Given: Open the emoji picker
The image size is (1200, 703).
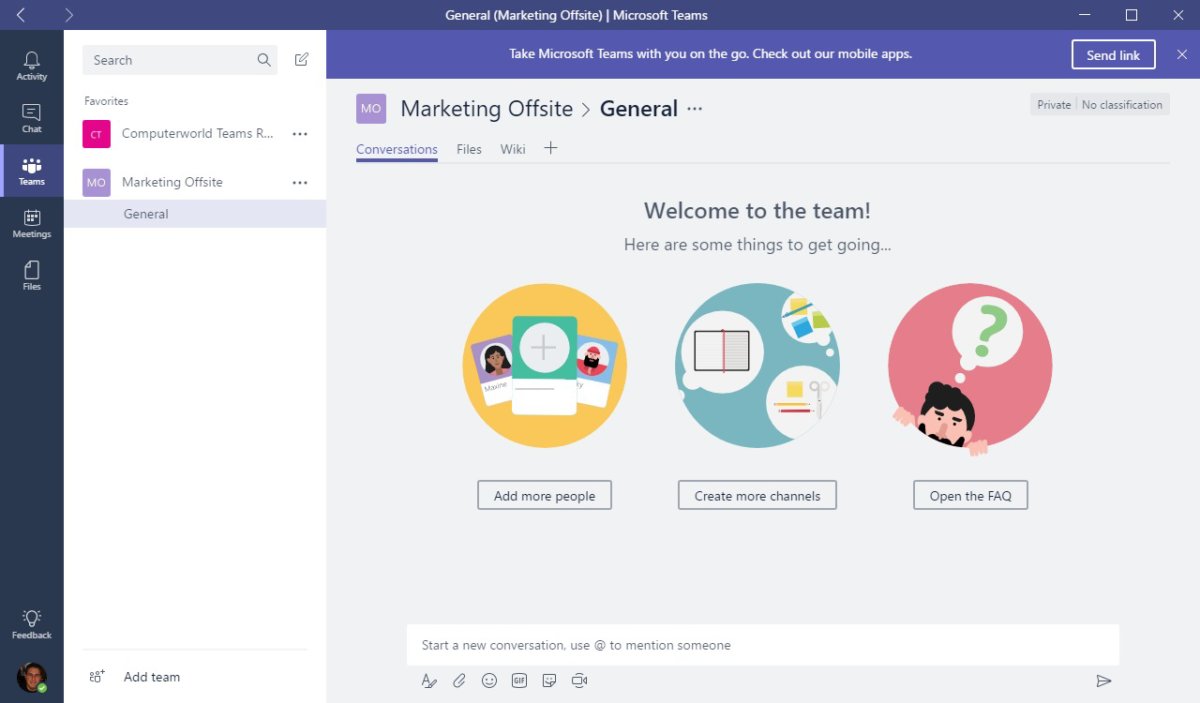Looking at the screenshot, I should coord(489,681).
